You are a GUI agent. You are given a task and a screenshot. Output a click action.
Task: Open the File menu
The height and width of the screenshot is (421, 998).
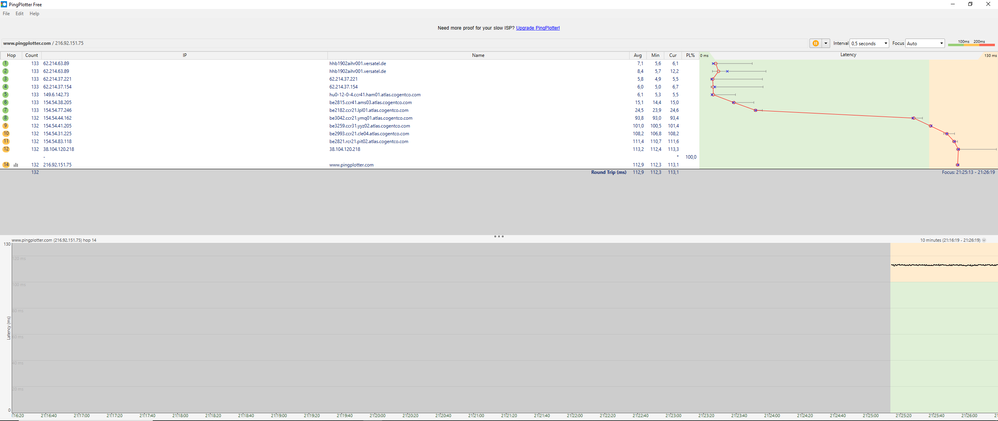point(6,13)
